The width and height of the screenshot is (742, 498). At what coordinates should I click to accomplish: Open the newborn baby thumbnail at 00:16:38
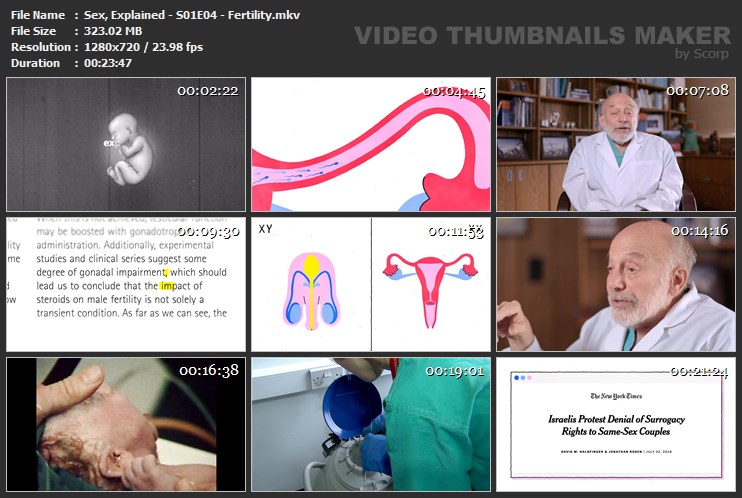126,425
